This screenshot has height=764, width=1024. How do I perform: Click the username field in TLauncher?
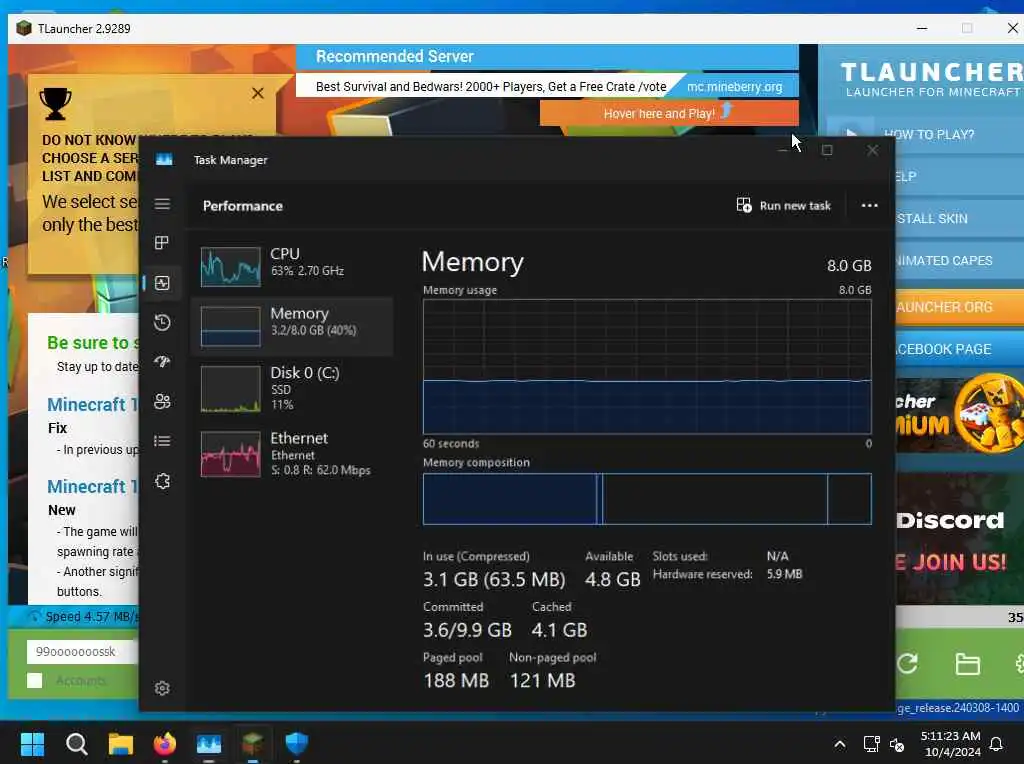[83, 651]
